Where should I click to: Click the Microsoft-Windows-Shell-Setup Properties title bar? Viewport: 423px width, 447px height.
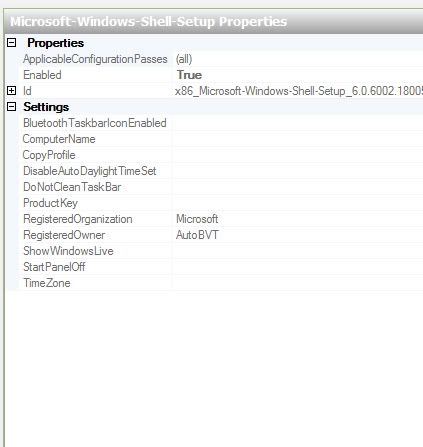[214, 21]
